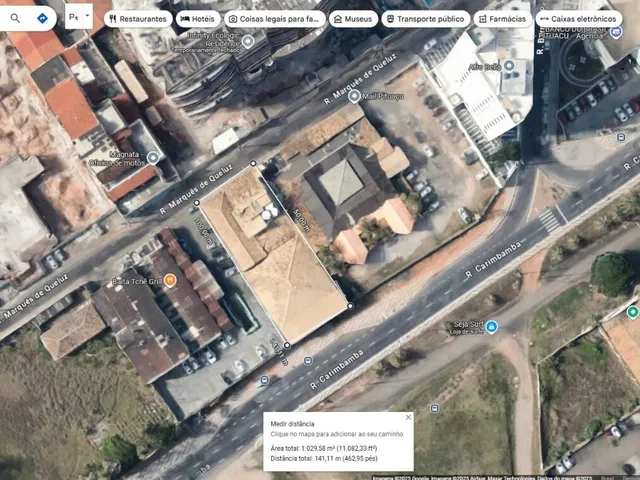Screen dimensions: 640x480
Task: Show Transporte público places
Action: (x=426, y=19)
